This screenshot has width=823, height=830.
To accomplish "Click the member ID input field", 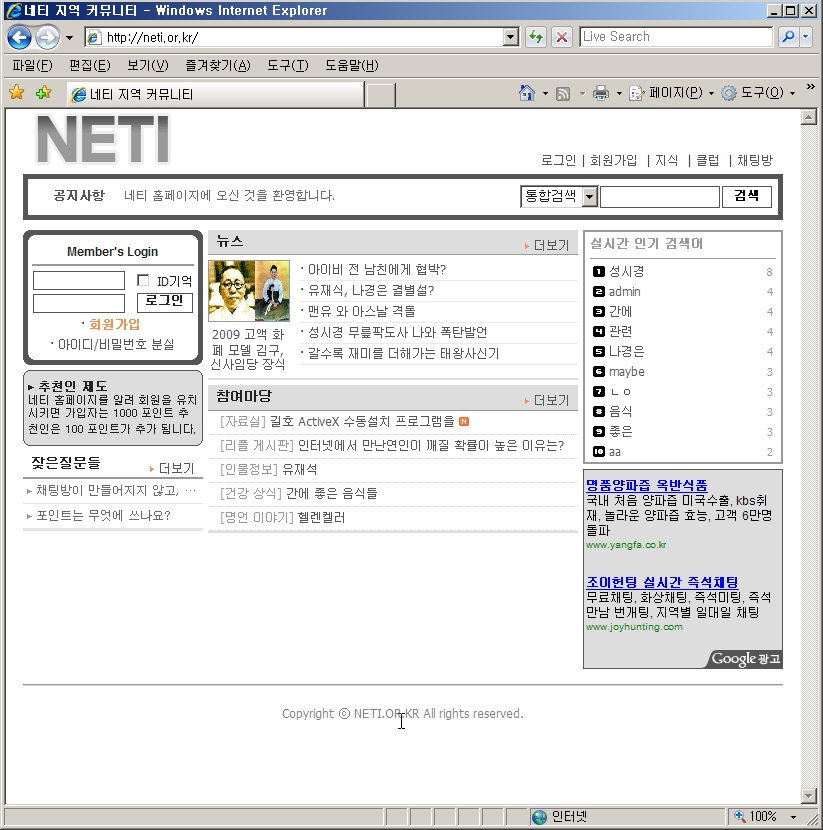I will click(x=79, y=280).
